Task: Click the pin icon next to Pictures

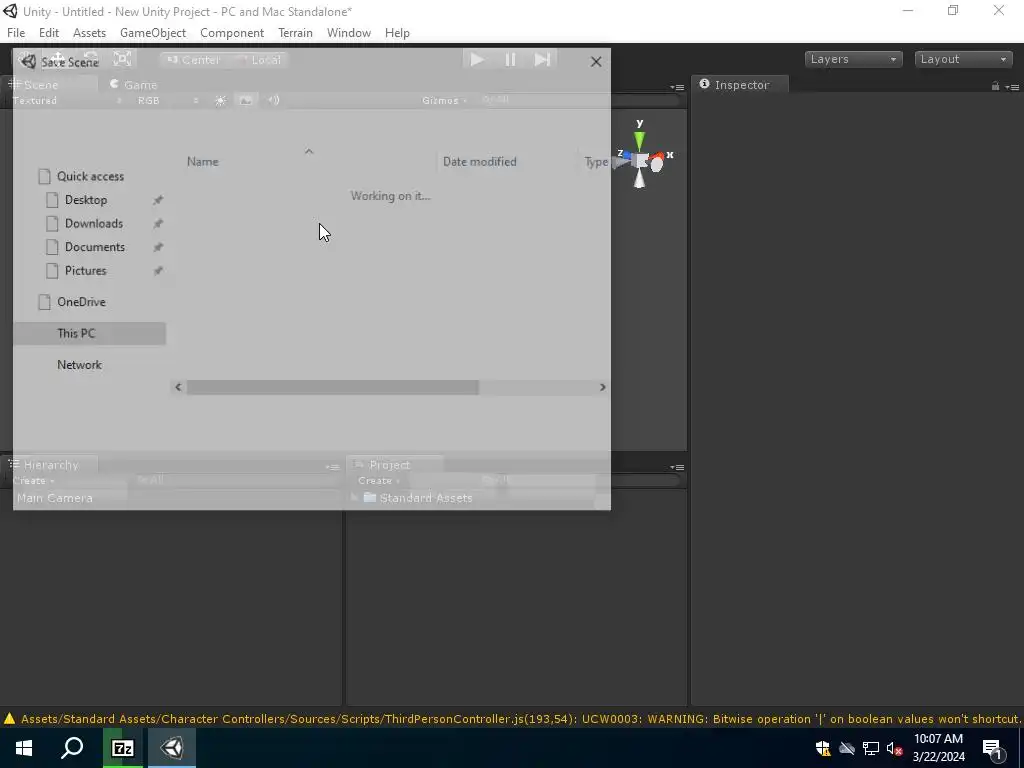Action: 157,270
